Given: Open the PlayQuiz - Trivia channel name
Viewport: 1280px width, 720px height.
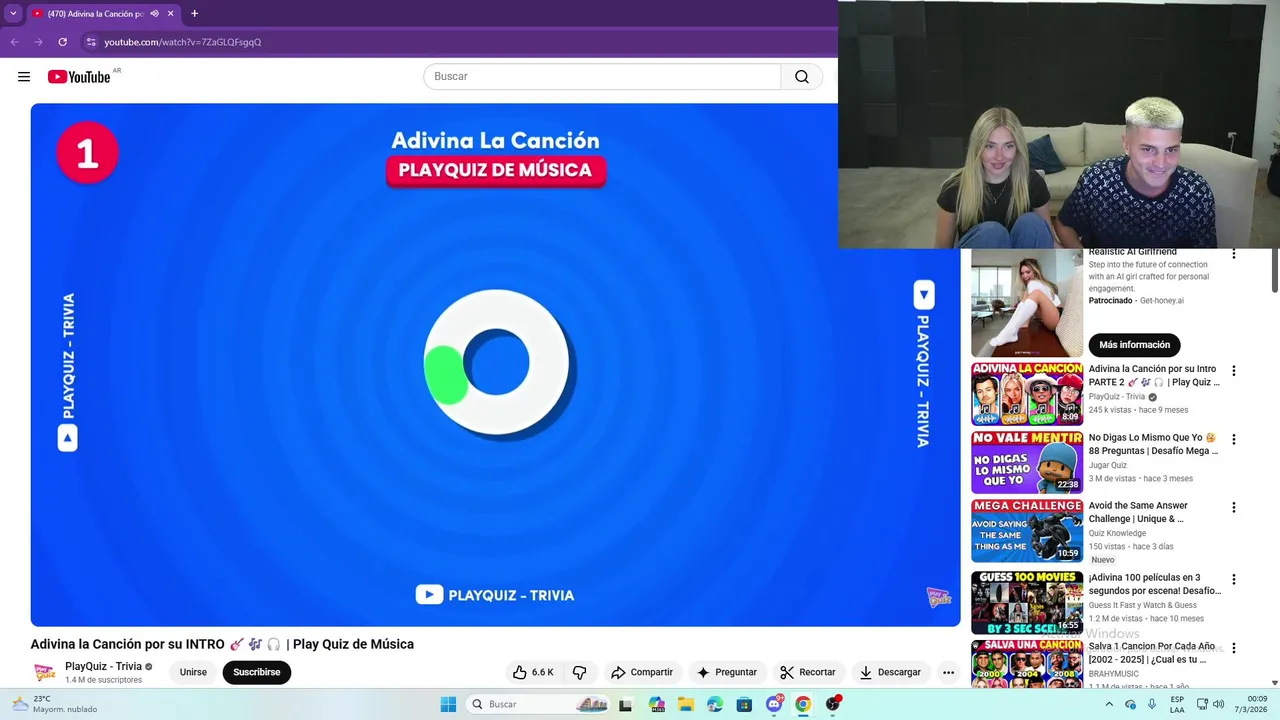Looking at the screenshot, I should pos(103,666).
